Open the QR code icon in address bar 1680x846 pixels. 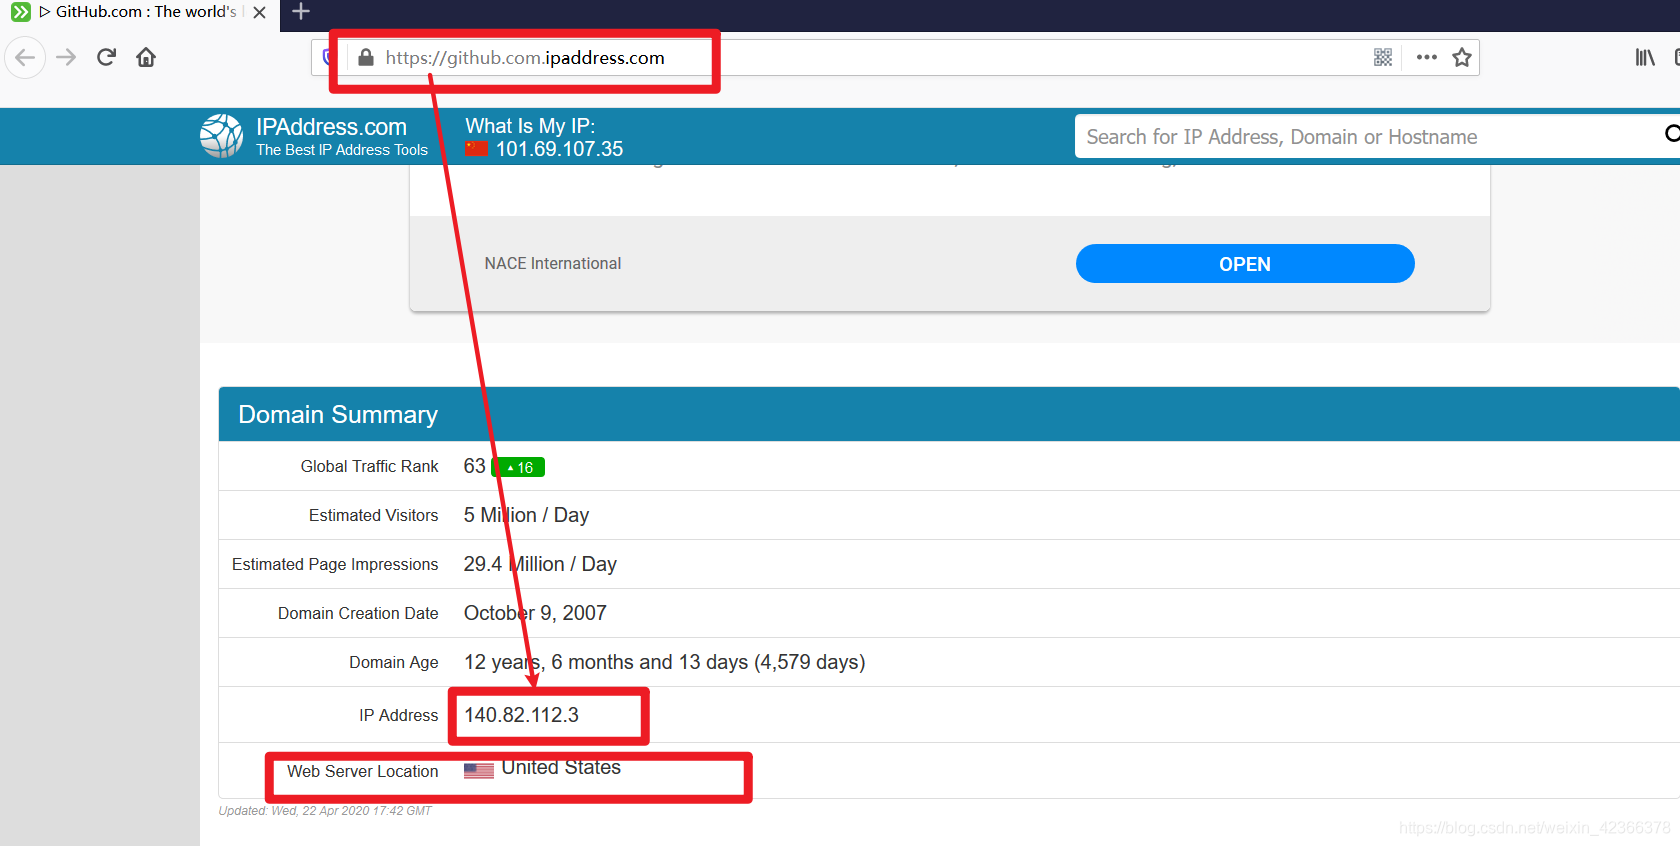(1383, 58)
